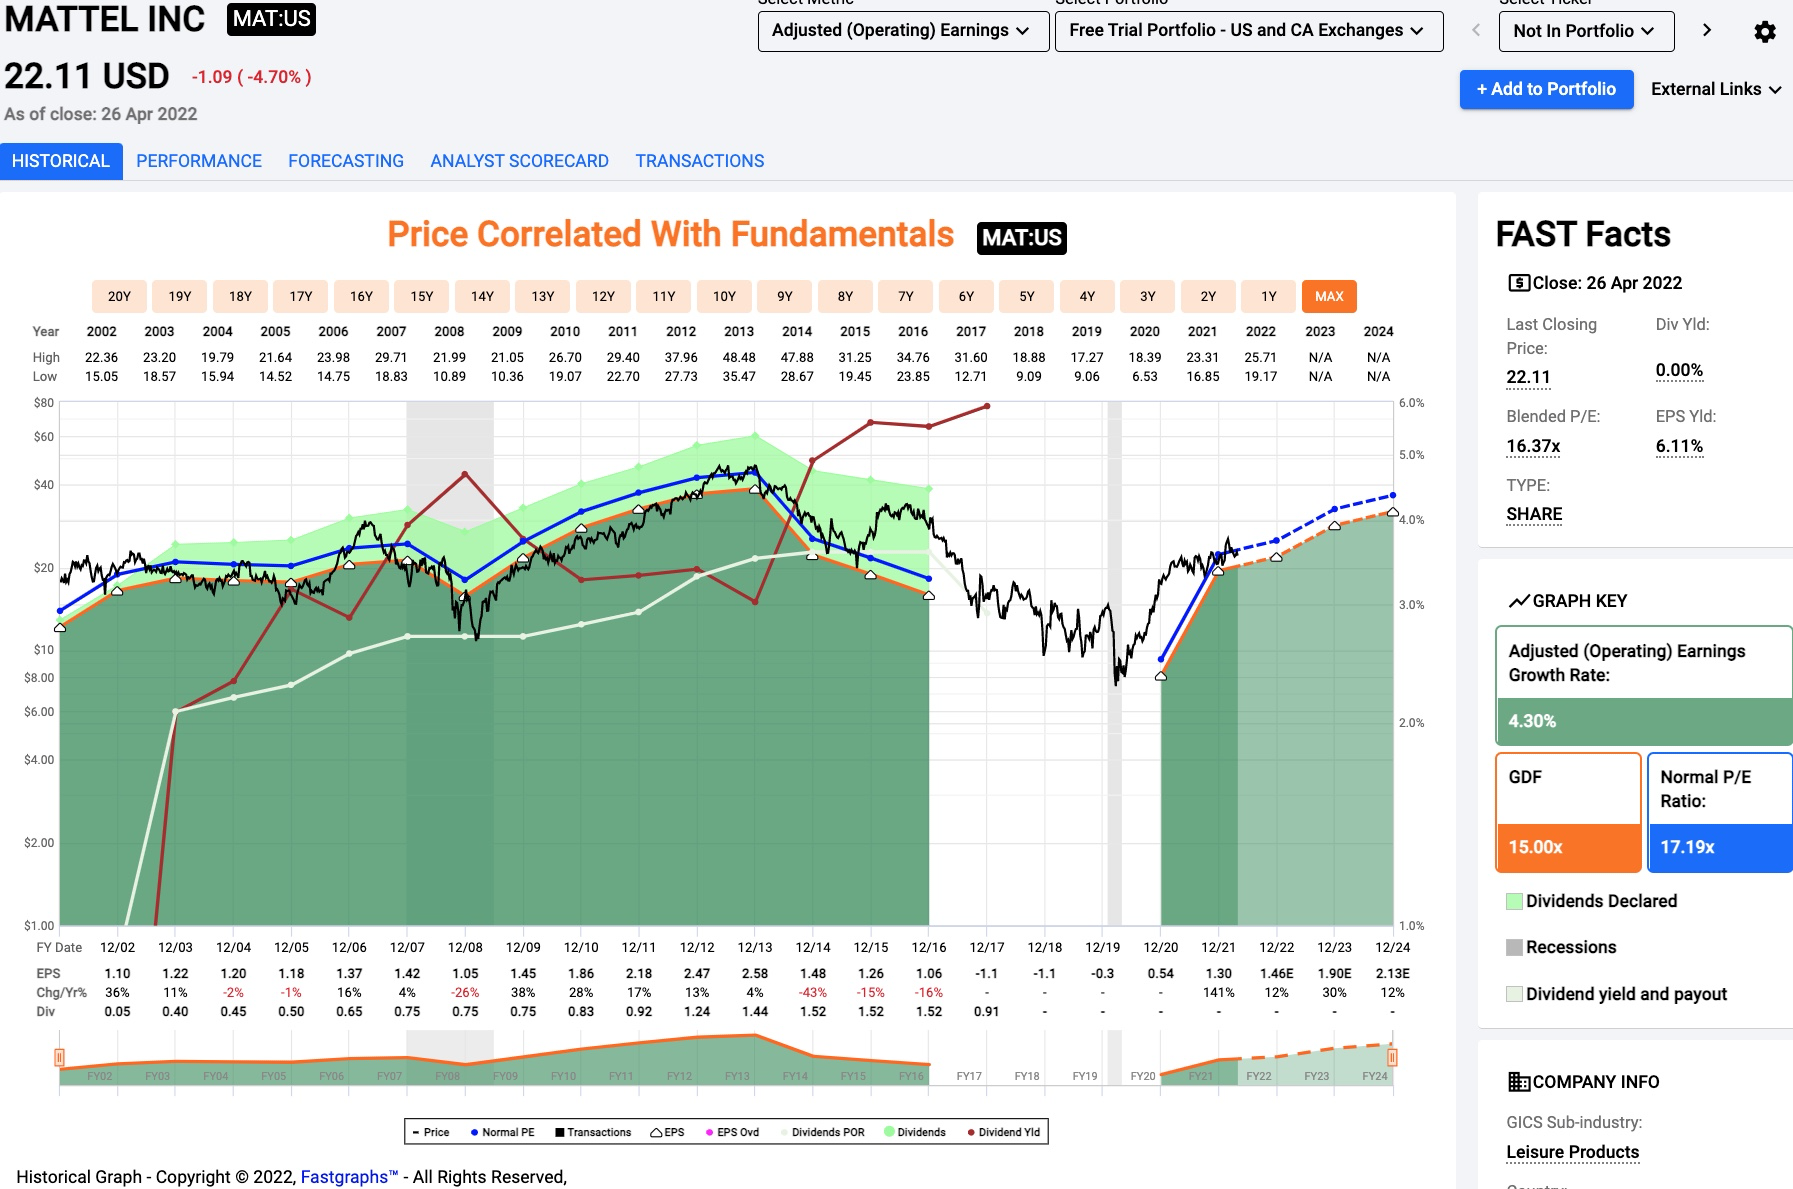Toggle Recessions legend checkbox

pyautogui.click(x=1514, y=947)
